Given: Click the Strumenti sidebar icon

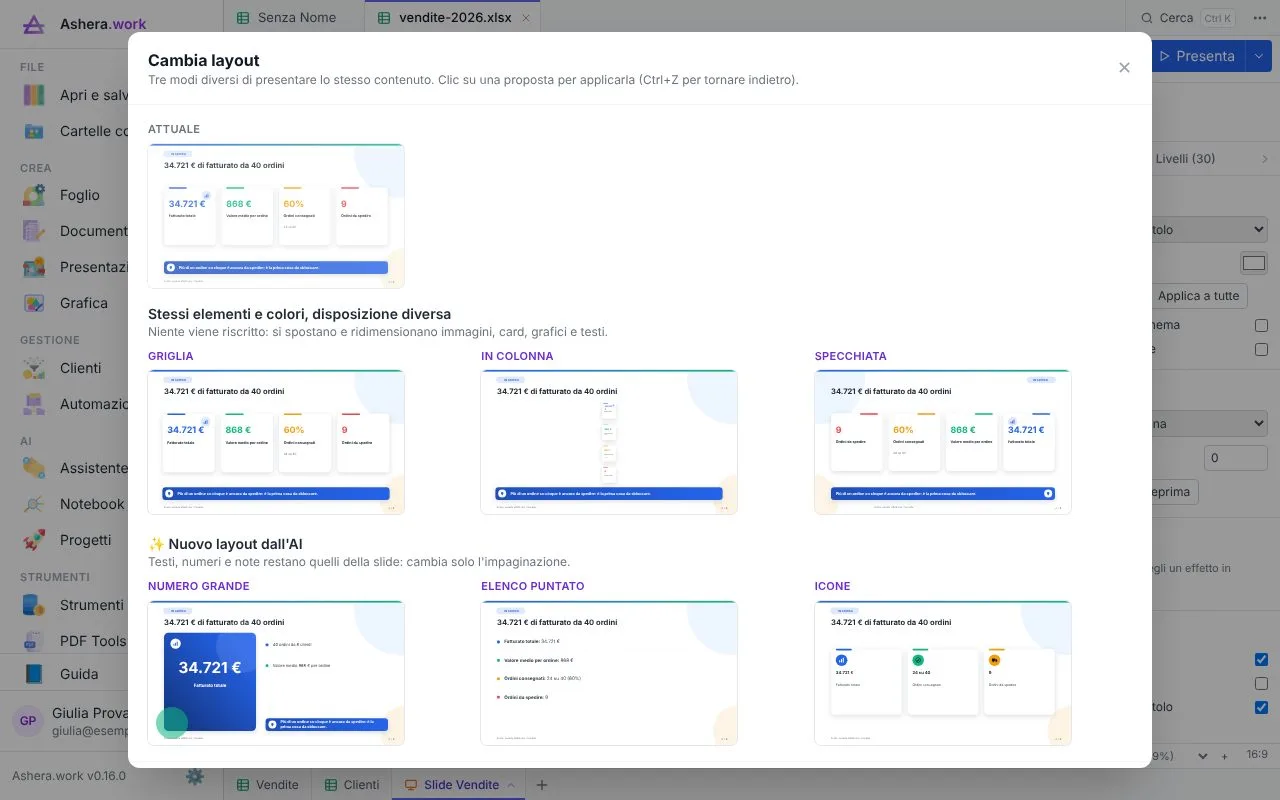Looking at the screenshot, I should tap(34, 605).
